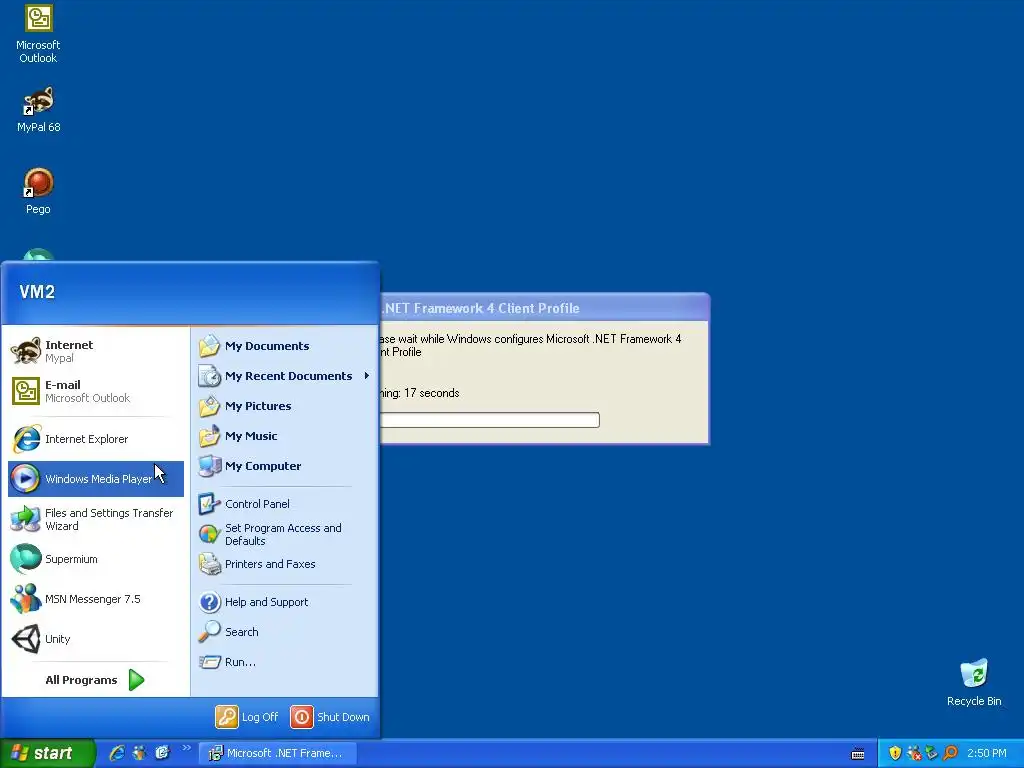The width and height of the screenshot is (1024, 768).
Task: Open MSN Messenger 7.5 entry
Action: (96, 599)
